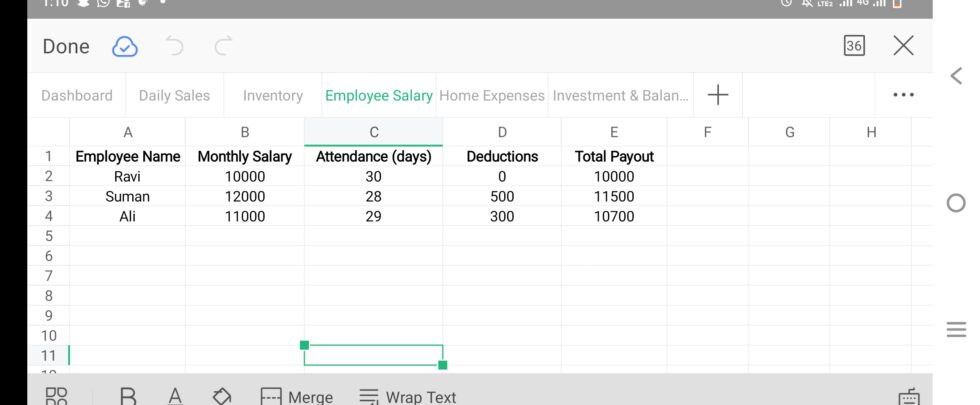Open the three-dot sheet tabs overflow menu
The height and width of the screenshot is (405, 980).
click(903, 95)
